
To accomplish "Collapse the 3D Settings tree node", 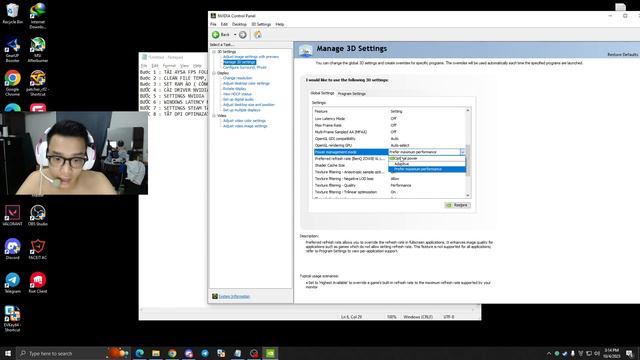I will pos(213,52).
